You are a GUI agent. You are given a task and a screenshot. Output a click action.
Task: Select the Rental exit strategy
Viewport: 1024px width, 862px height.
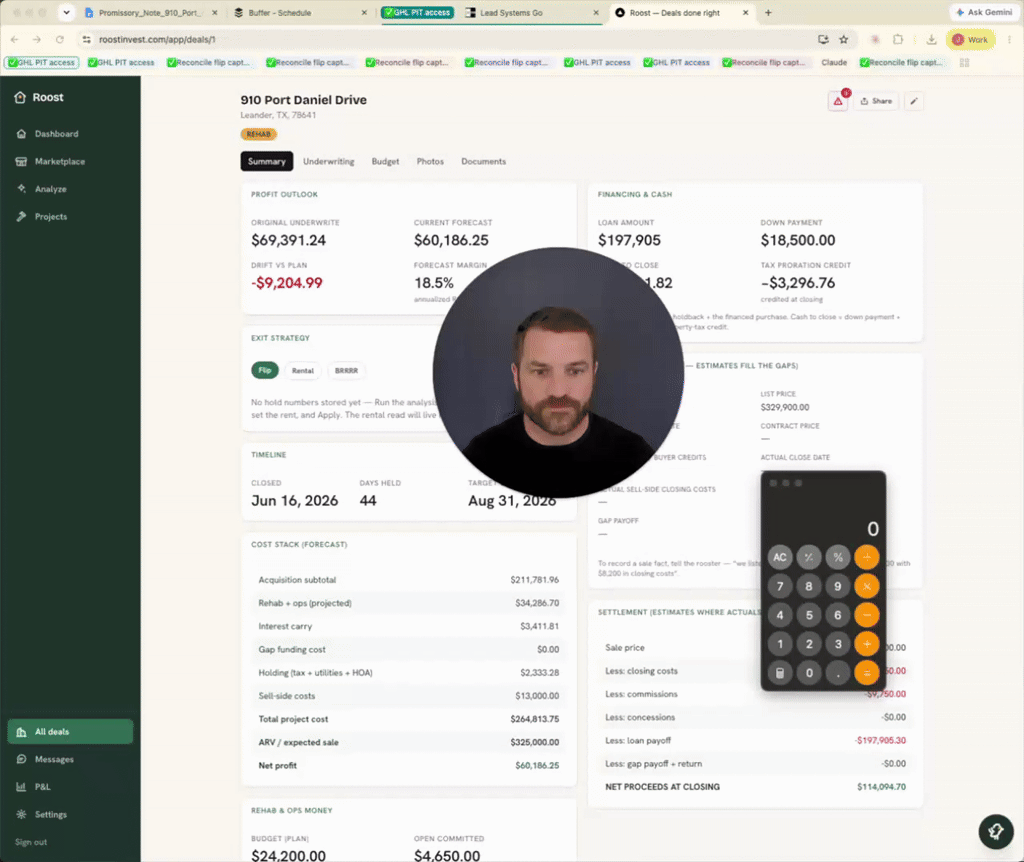coord(302,370)
